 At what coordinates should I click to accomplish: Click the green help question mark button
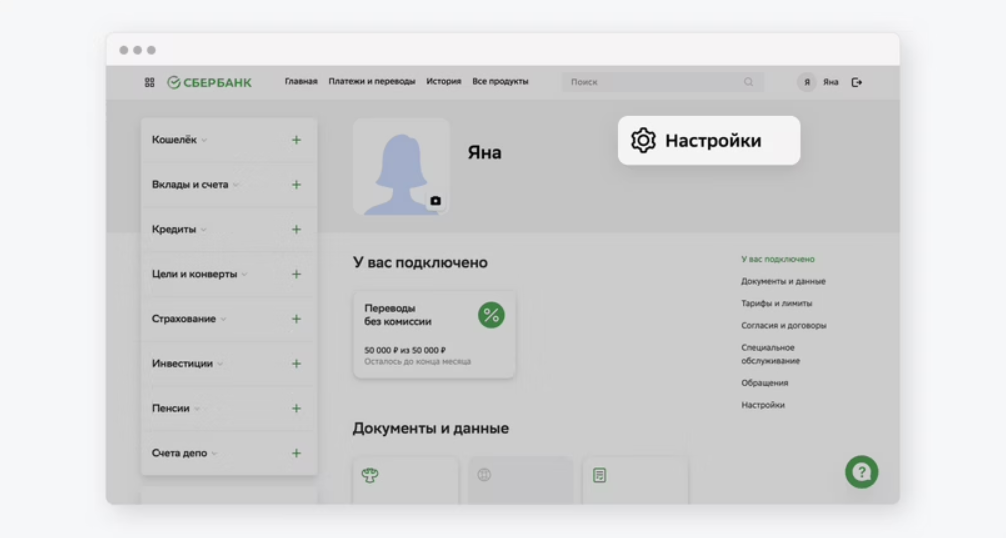861,472
